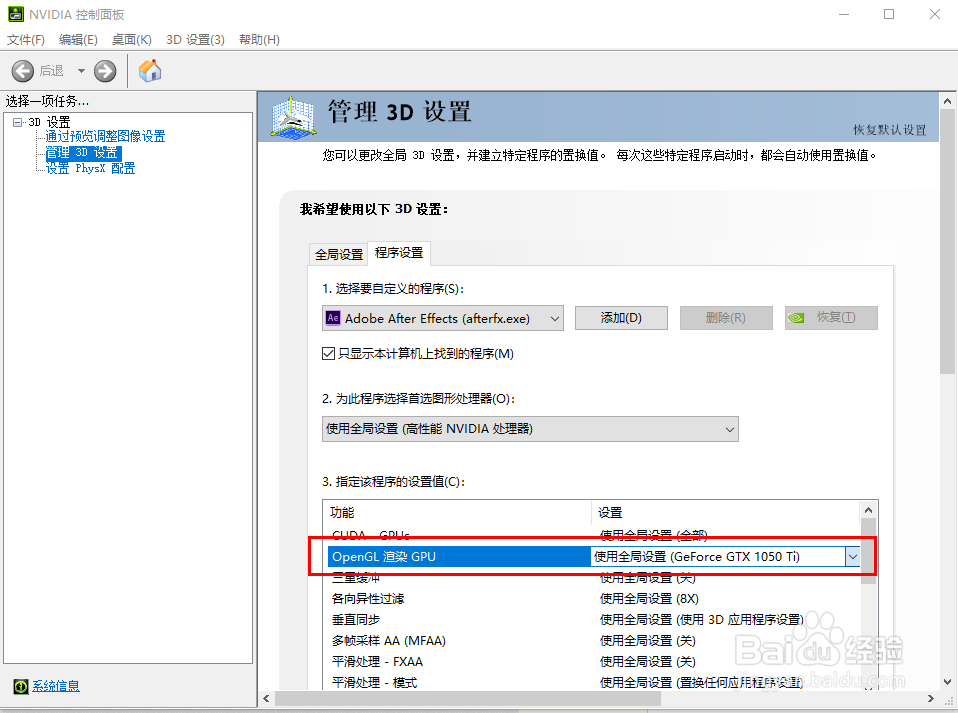Click the 3D cube graphic beside 管理 3D 设置
This screenshot has height=713, width=958.
[291, 119]
